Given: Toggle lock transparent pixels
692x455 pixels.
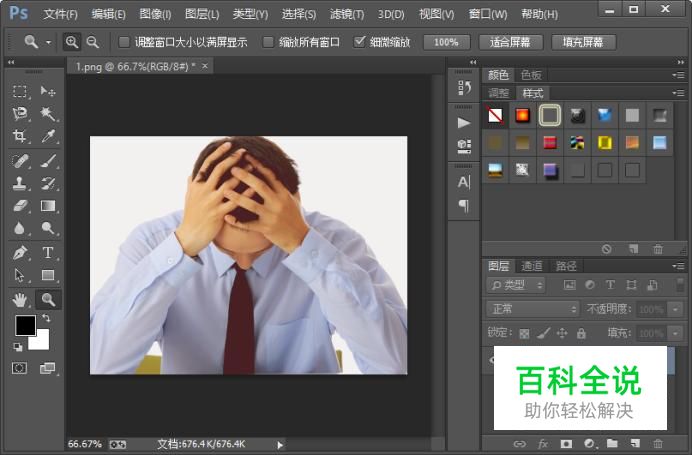Looking at the screenshot, I should point(524,333).
